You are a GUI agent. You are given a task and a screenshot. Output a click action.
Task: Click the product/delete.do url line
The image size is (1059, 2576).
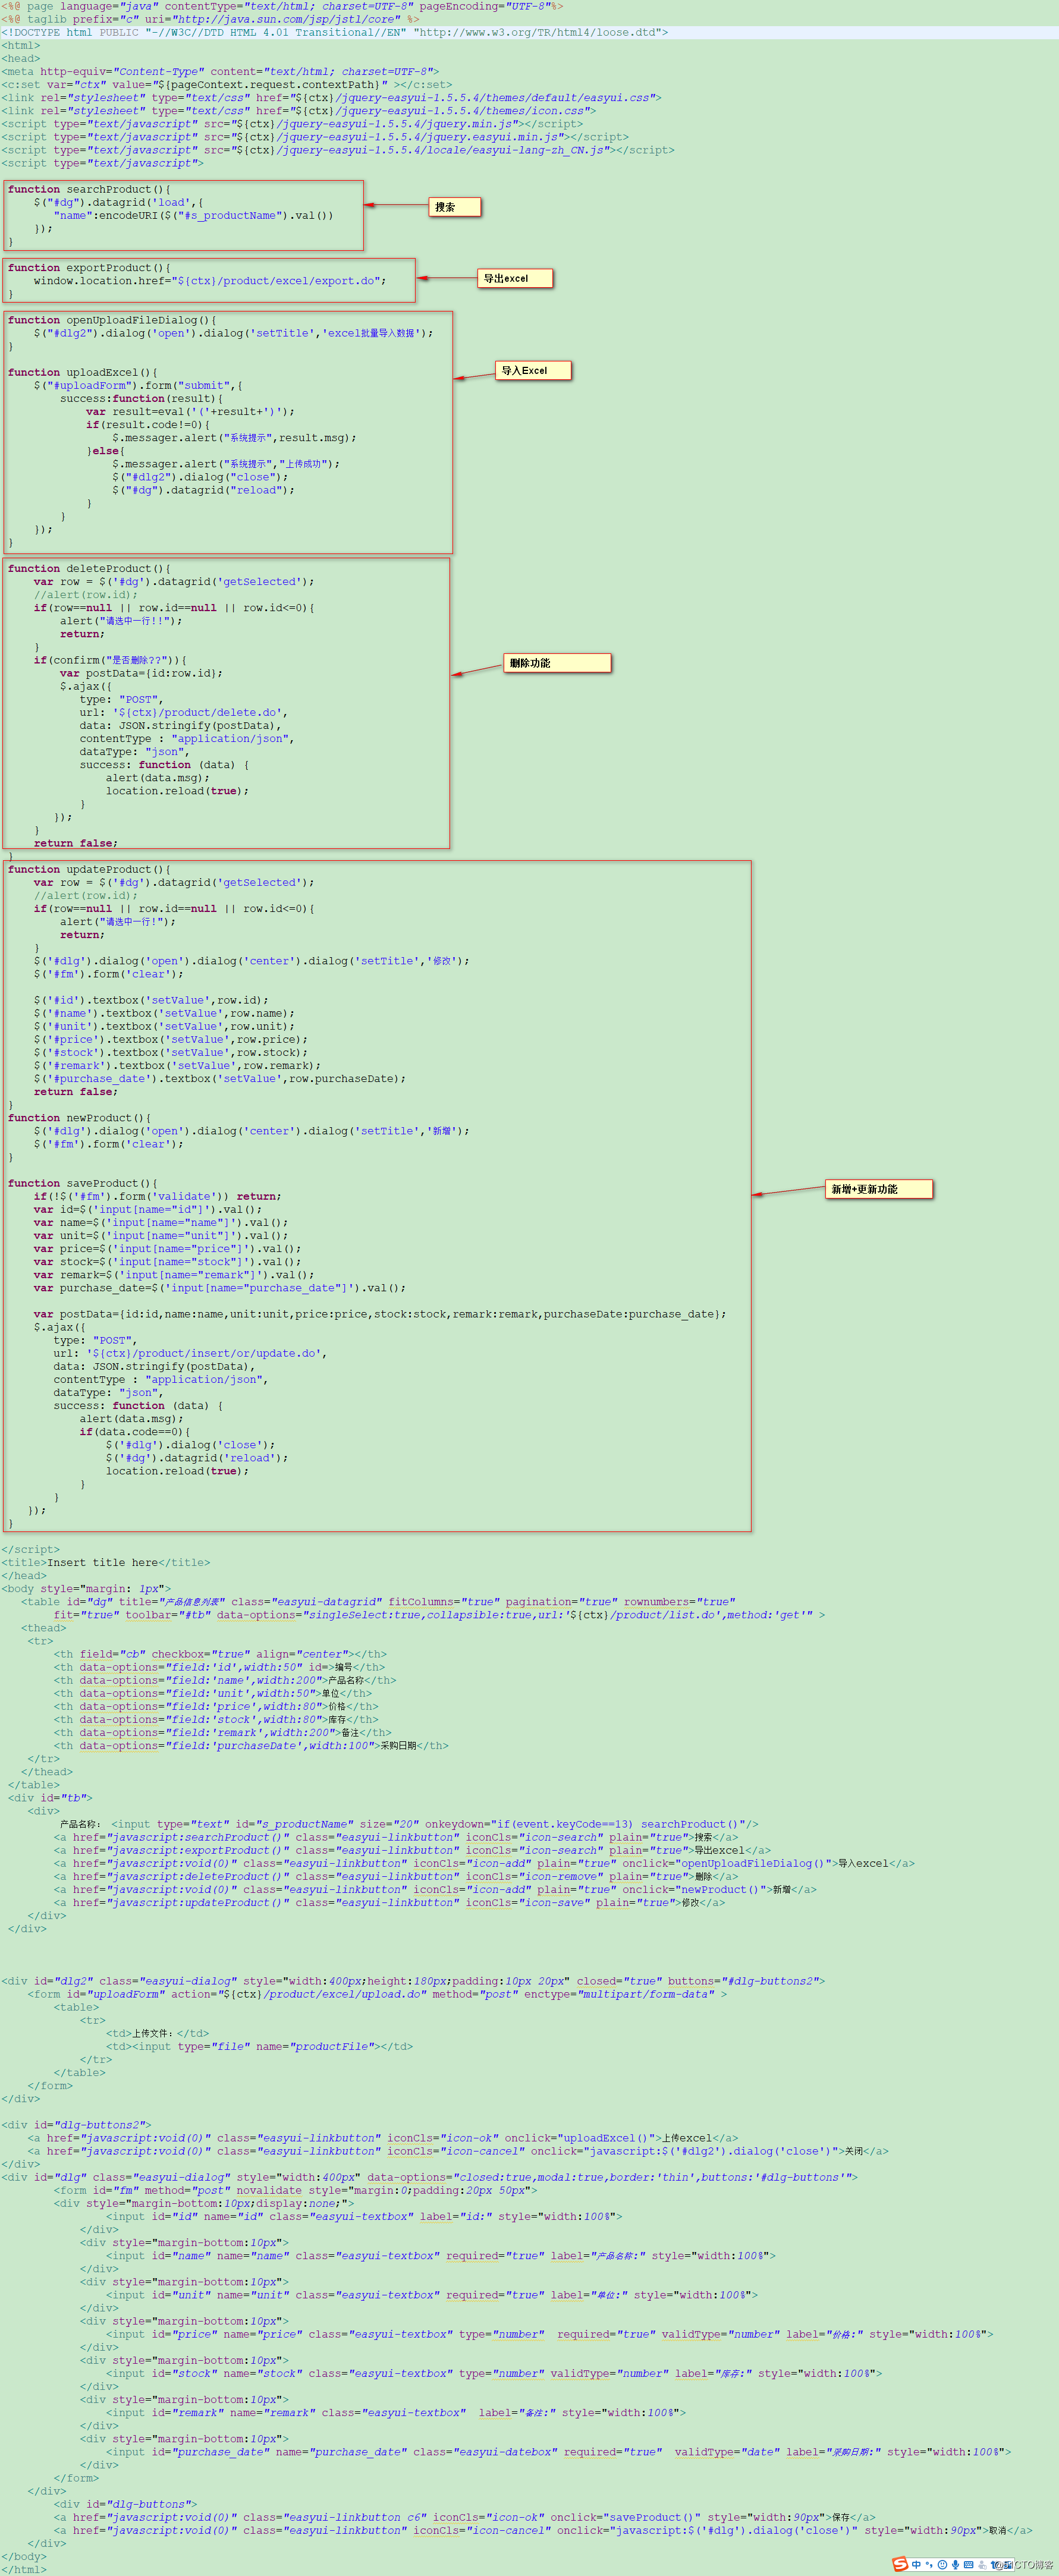(184, 712)
